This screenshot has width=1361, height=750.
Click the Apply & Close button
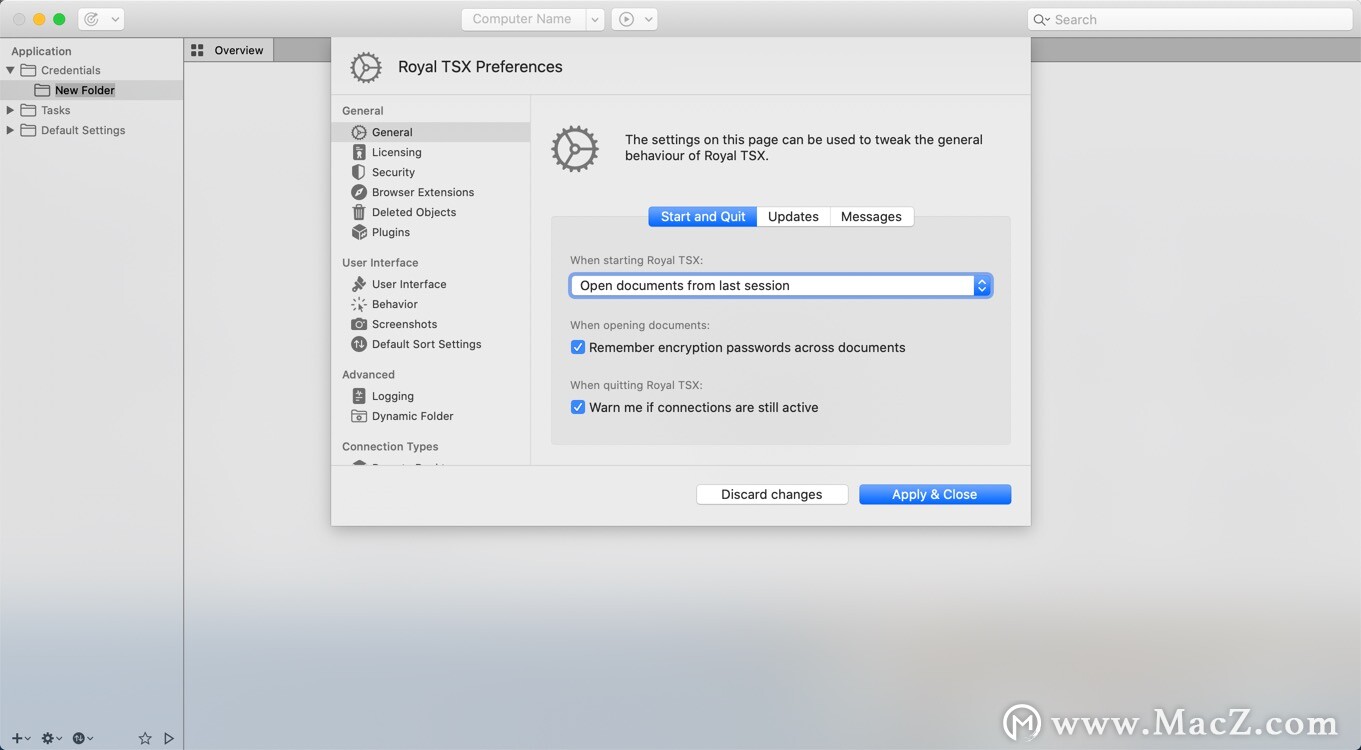pyautogui.click(x=935, y=494)
